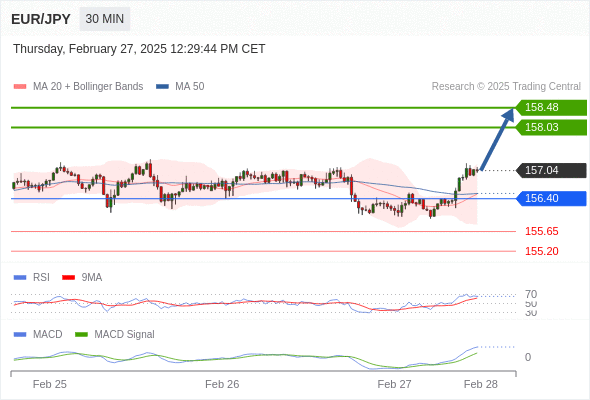Click the Feb 27 date axis label

[394, 384]
